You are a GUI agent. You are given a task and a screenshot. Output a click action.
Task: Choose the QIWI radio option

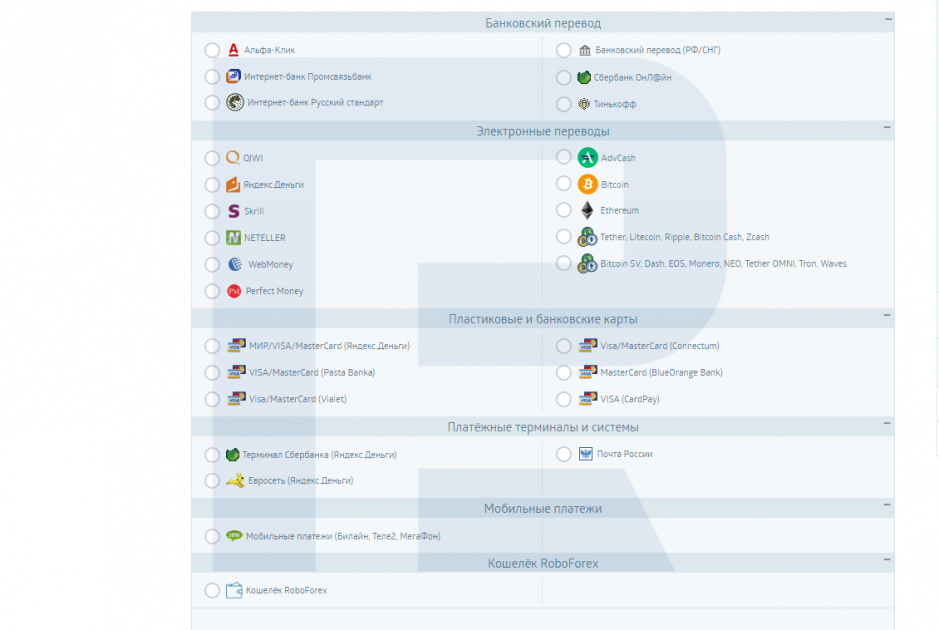[x=212, y=158]
